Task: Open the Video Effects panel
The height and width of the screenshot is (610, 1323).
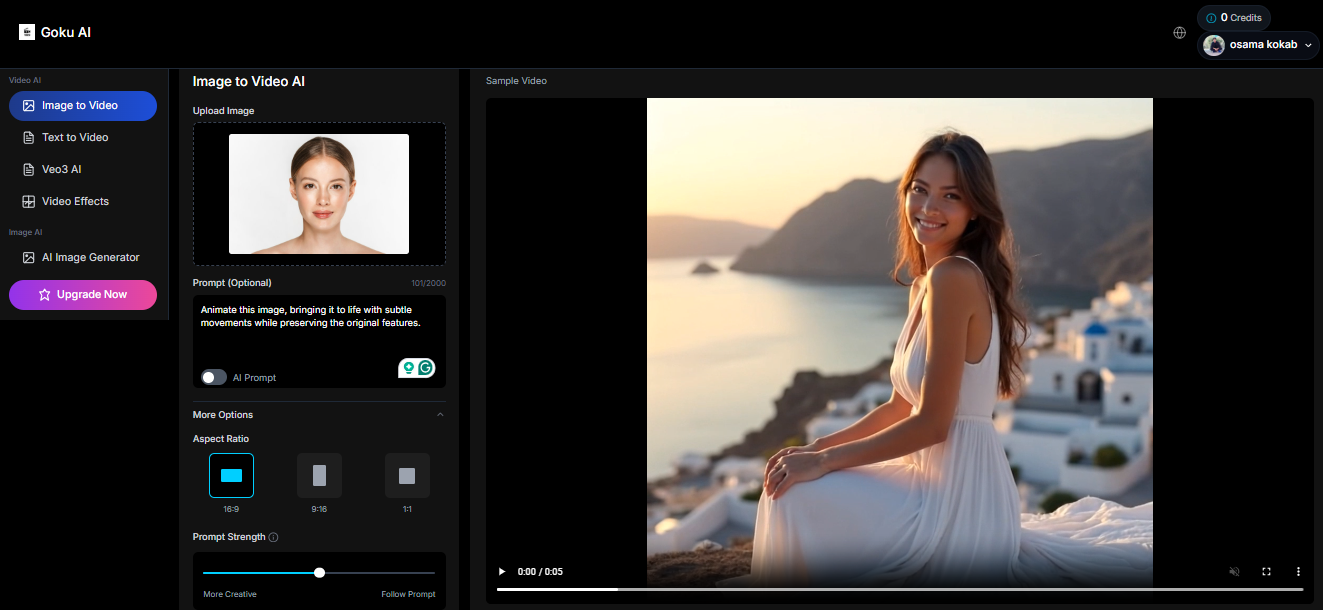Action: point(74,201)
